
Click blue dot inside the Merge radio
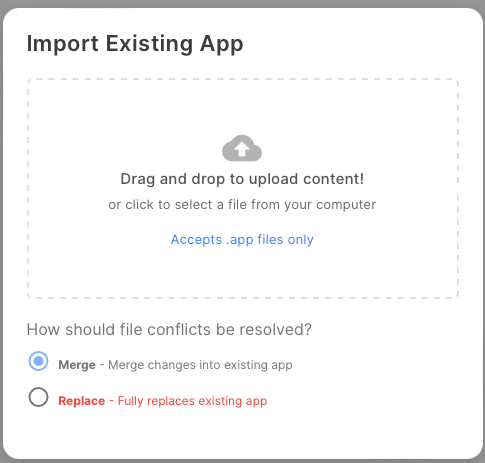(39, 361)
